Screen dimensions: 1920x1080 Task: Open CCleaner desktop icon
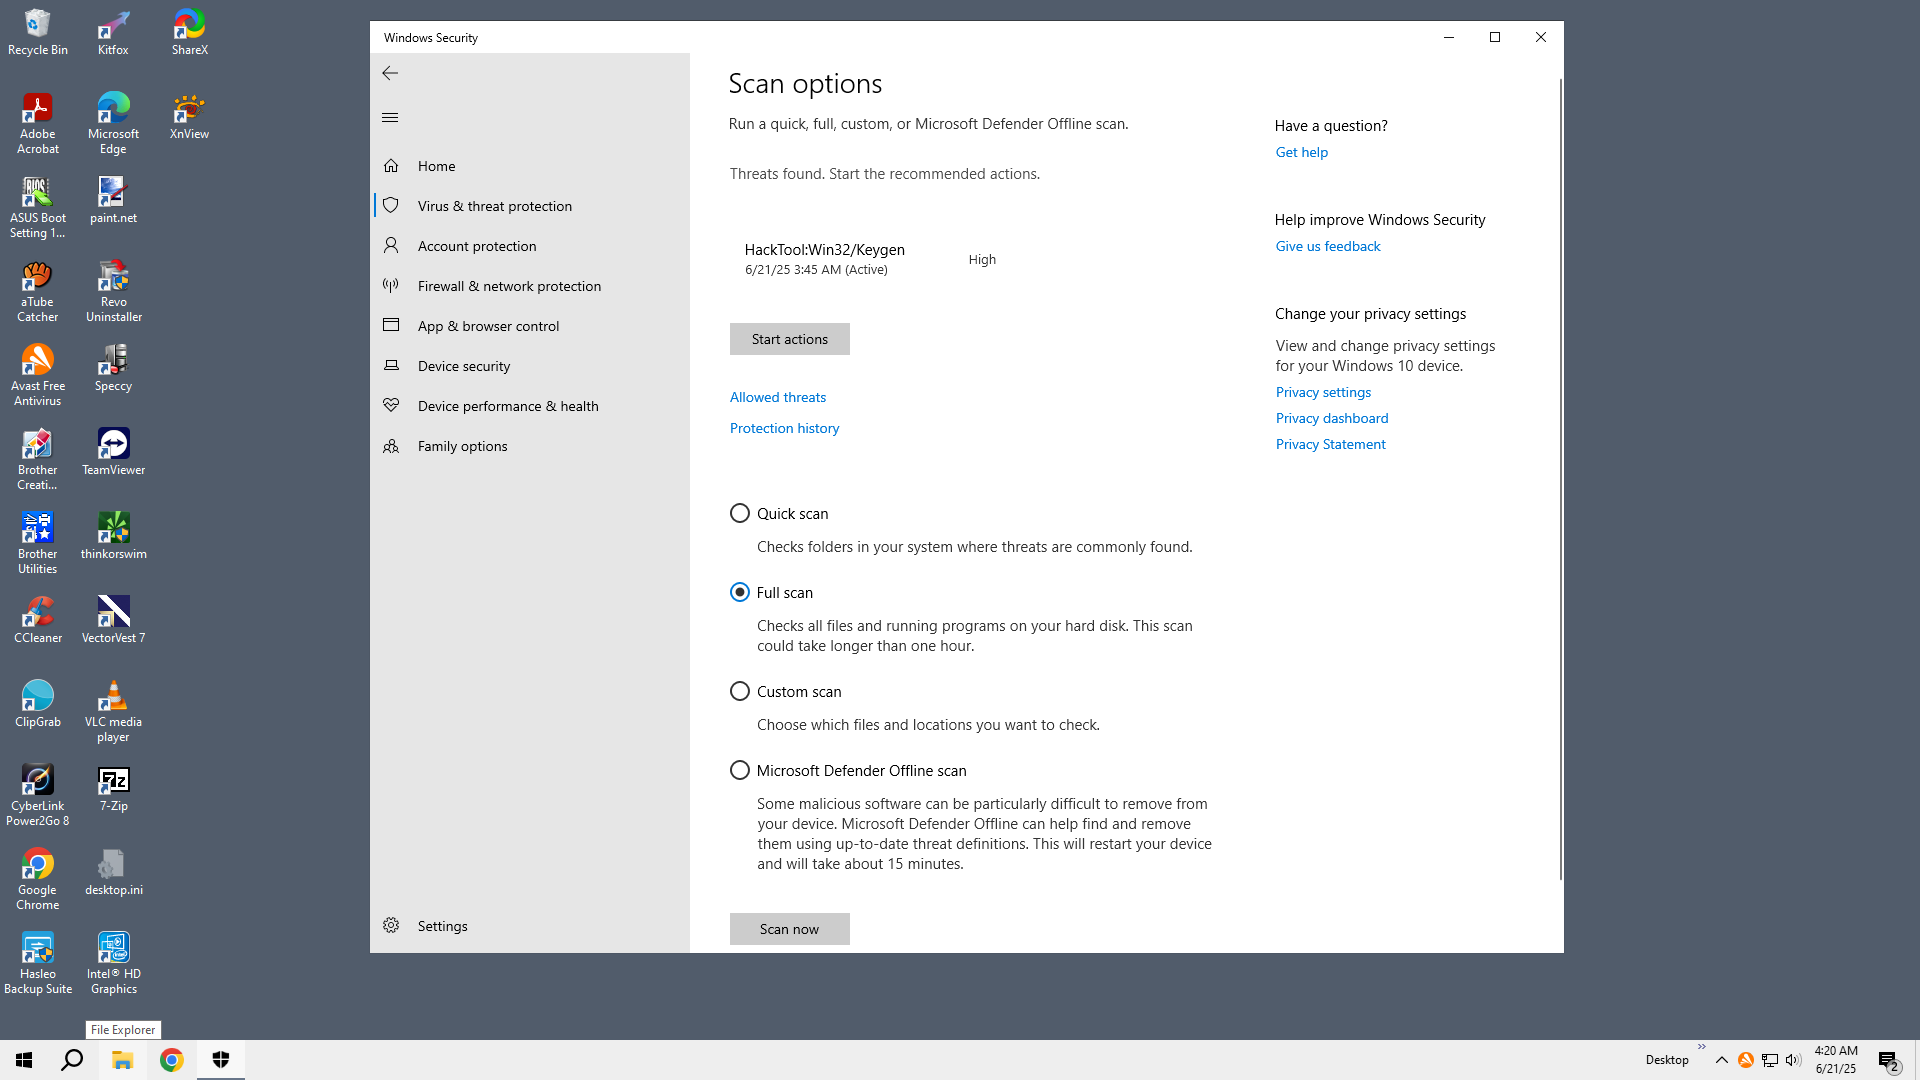(x=38, y=621)
